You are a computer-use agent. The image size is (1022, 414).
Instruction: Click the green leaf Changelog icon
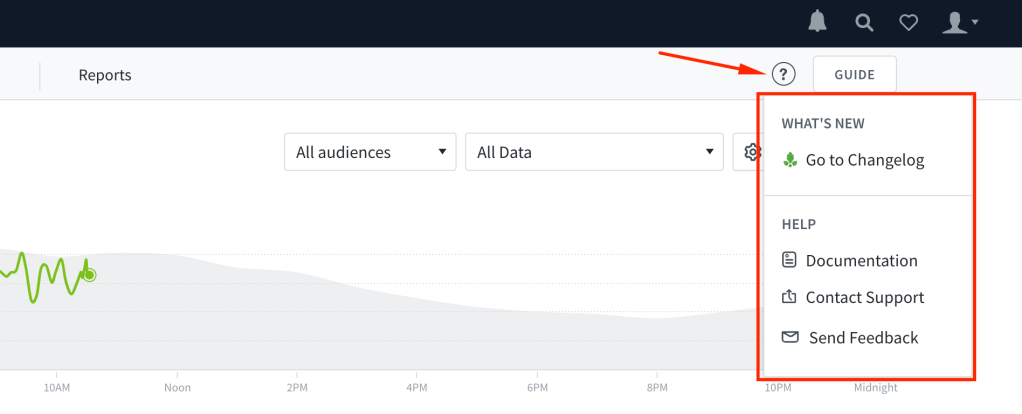(x=790, y=160)
